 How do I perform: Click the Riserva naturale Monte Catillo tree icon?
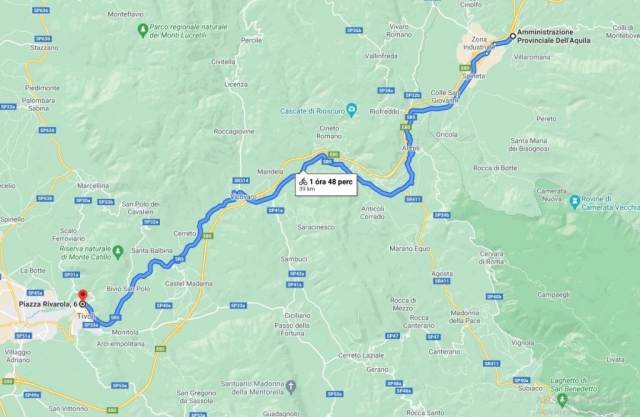(118, 252)
